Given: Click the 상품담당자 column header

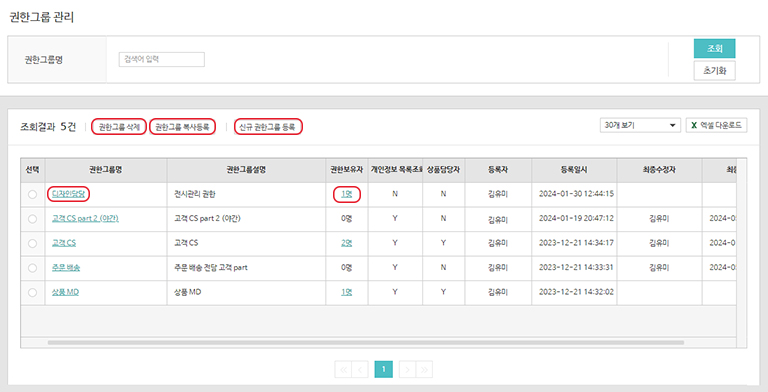Looking at the screenshot, I should pyautogui.click(x=443, y=170).
